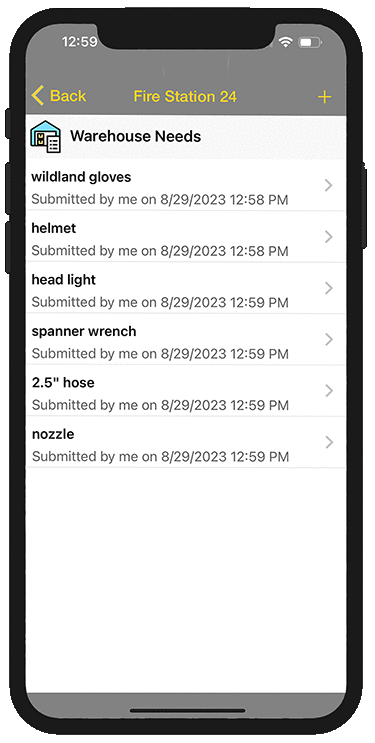The image size is (375, 743).
Task: Tap the plus icon to add a need
Action: 324,97
